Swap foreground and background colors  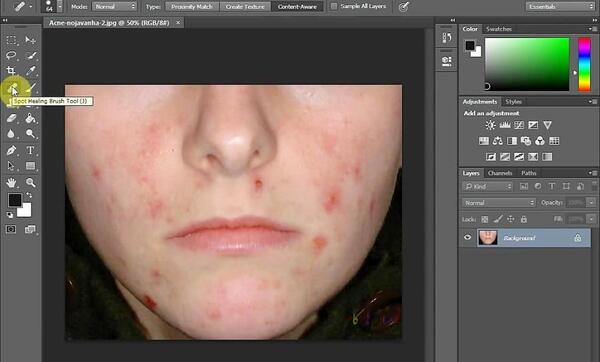click(x=29, y=195)
